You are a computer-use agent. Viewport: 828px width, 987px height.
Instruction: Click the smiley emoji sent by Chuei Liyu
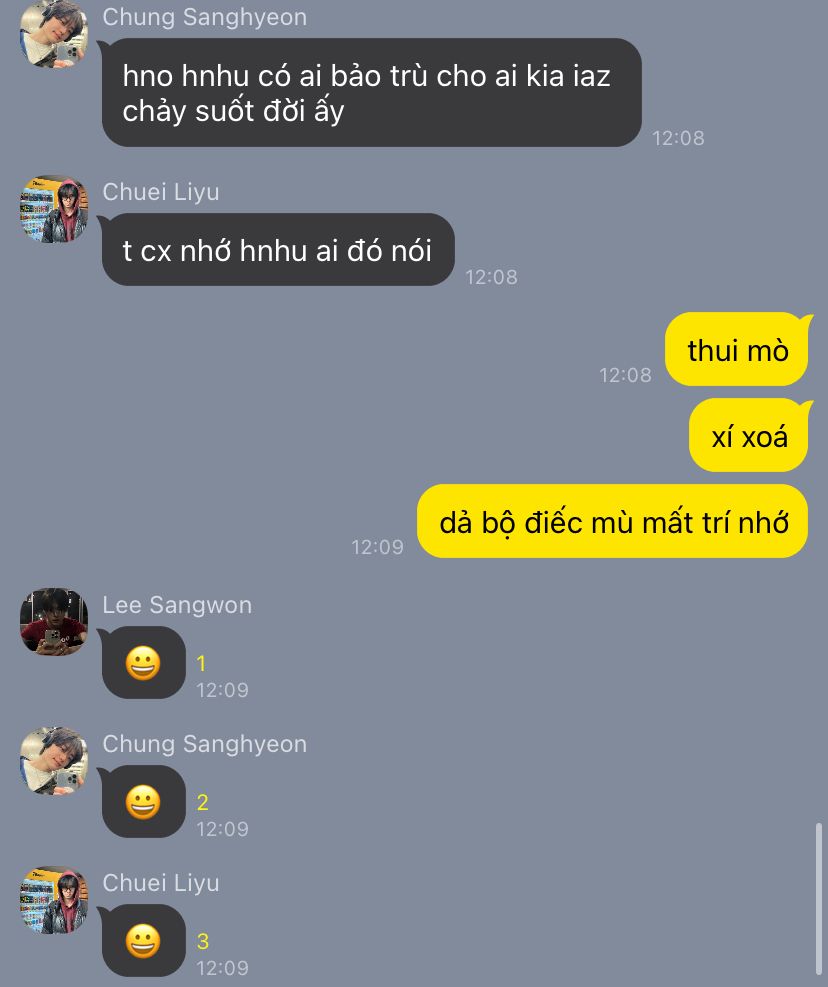143,942
